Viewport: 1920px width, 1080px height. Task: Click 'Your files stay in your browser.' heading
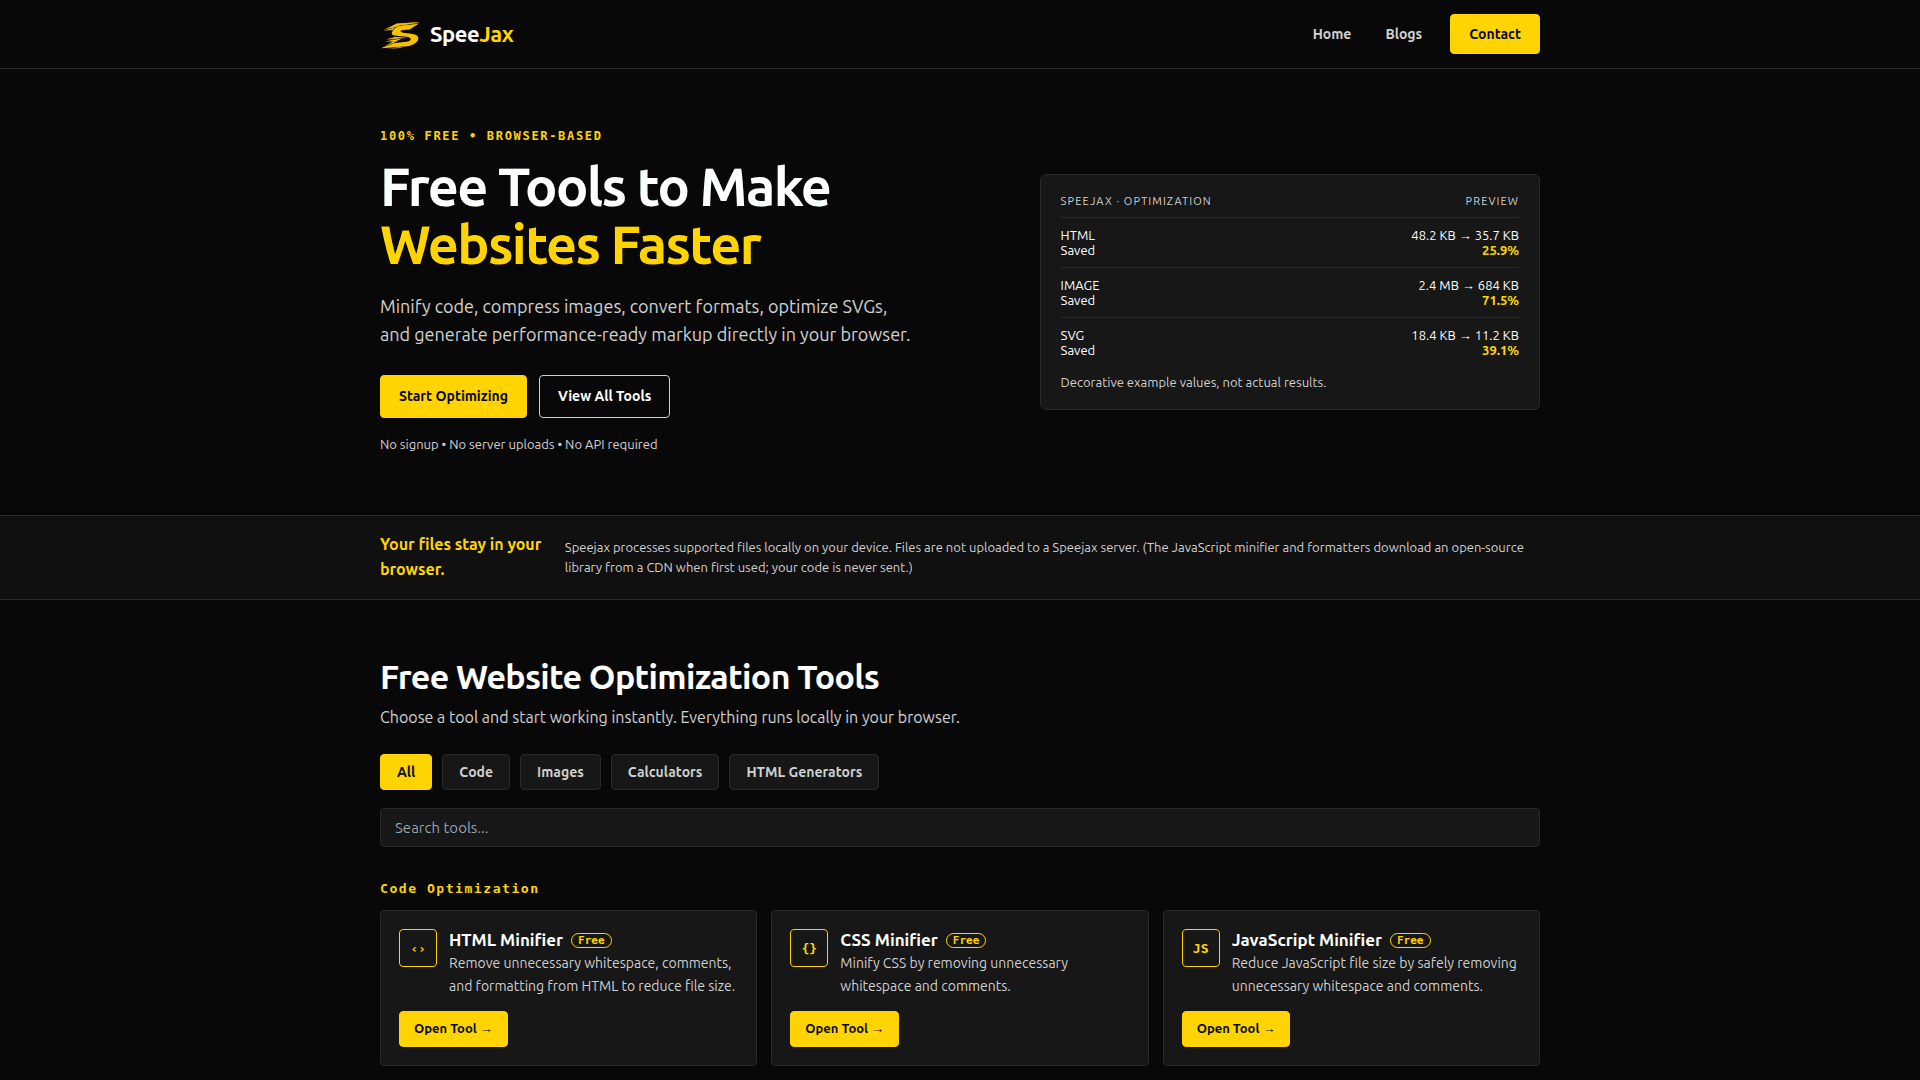point(461,557)
